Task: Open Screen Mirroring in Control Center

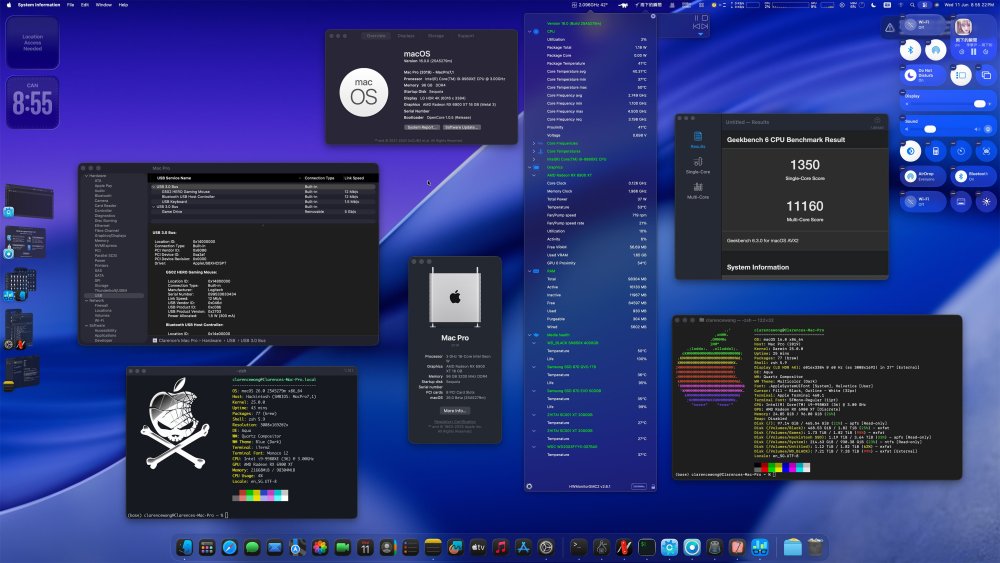Action: [x=986, y=75]
